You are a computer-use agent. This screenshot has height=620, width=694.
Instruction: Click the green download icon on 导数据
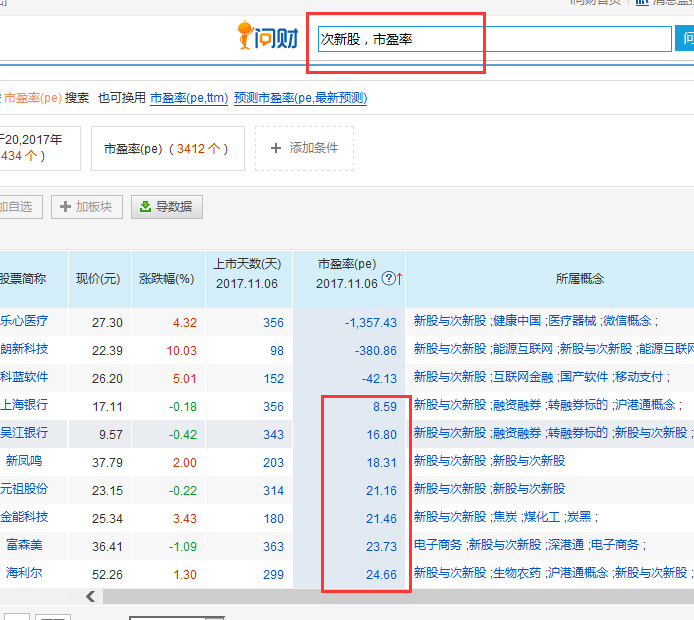pos(145,207)
